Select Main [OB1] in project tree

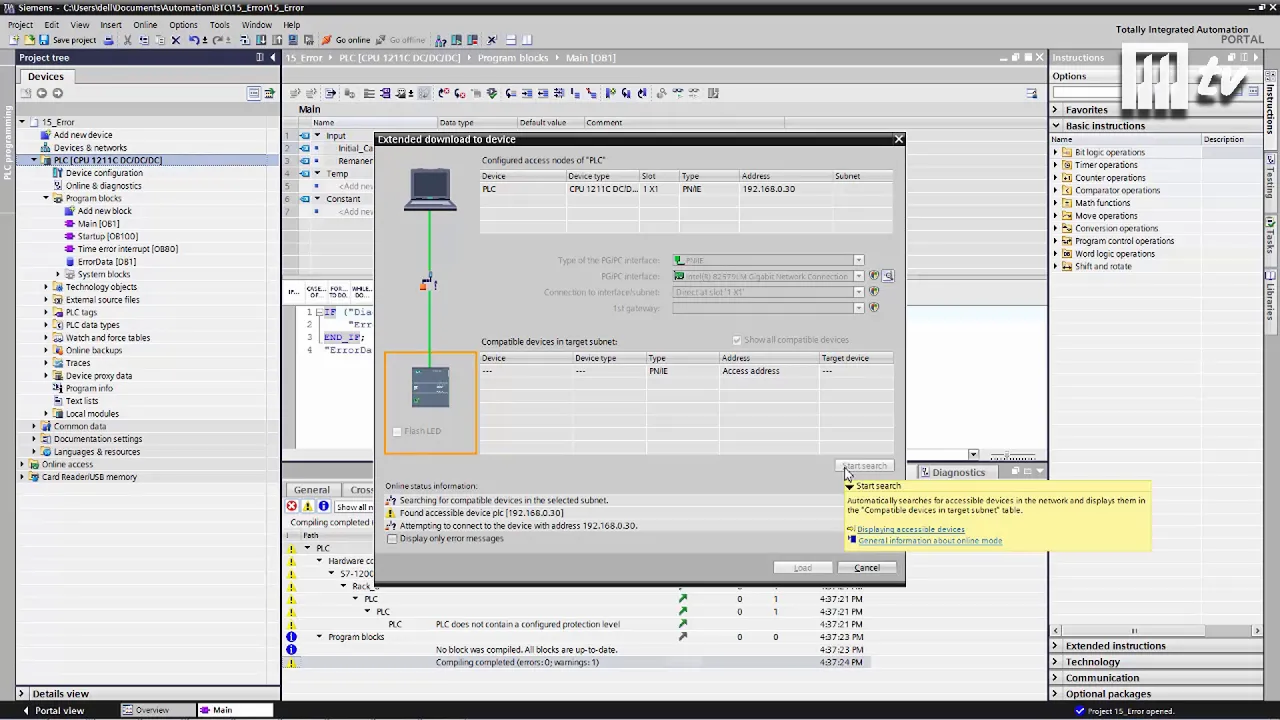(x=98, y=224)
